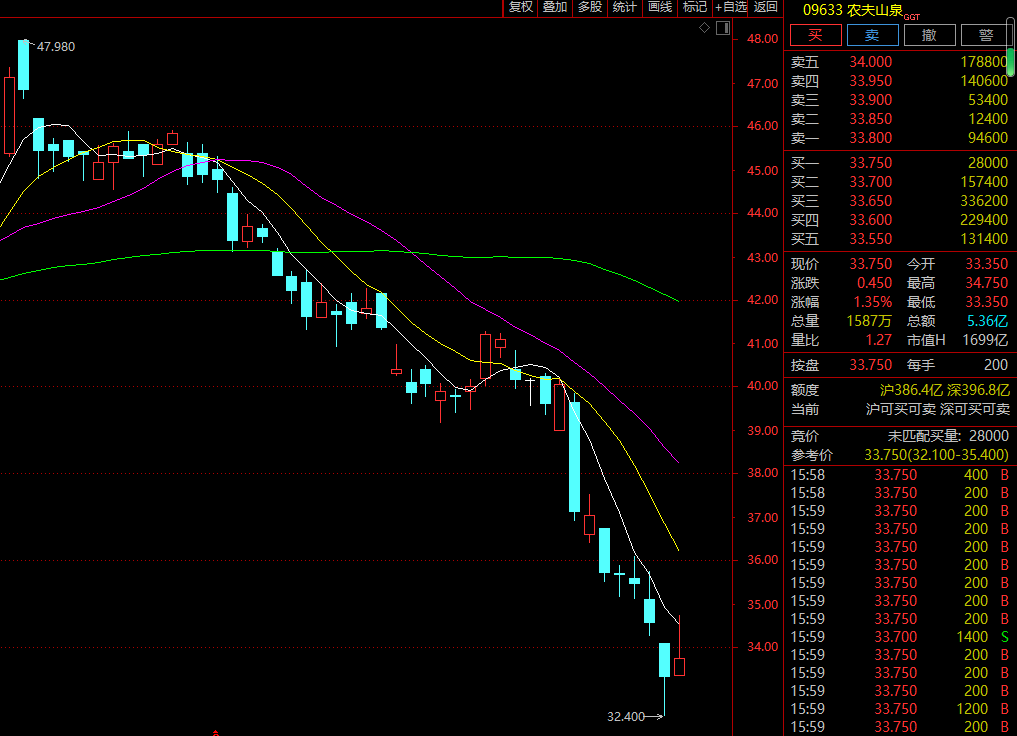Click 卖五 volume 178800
Screen dimensions: 1017x736
[x=984, y=62]
